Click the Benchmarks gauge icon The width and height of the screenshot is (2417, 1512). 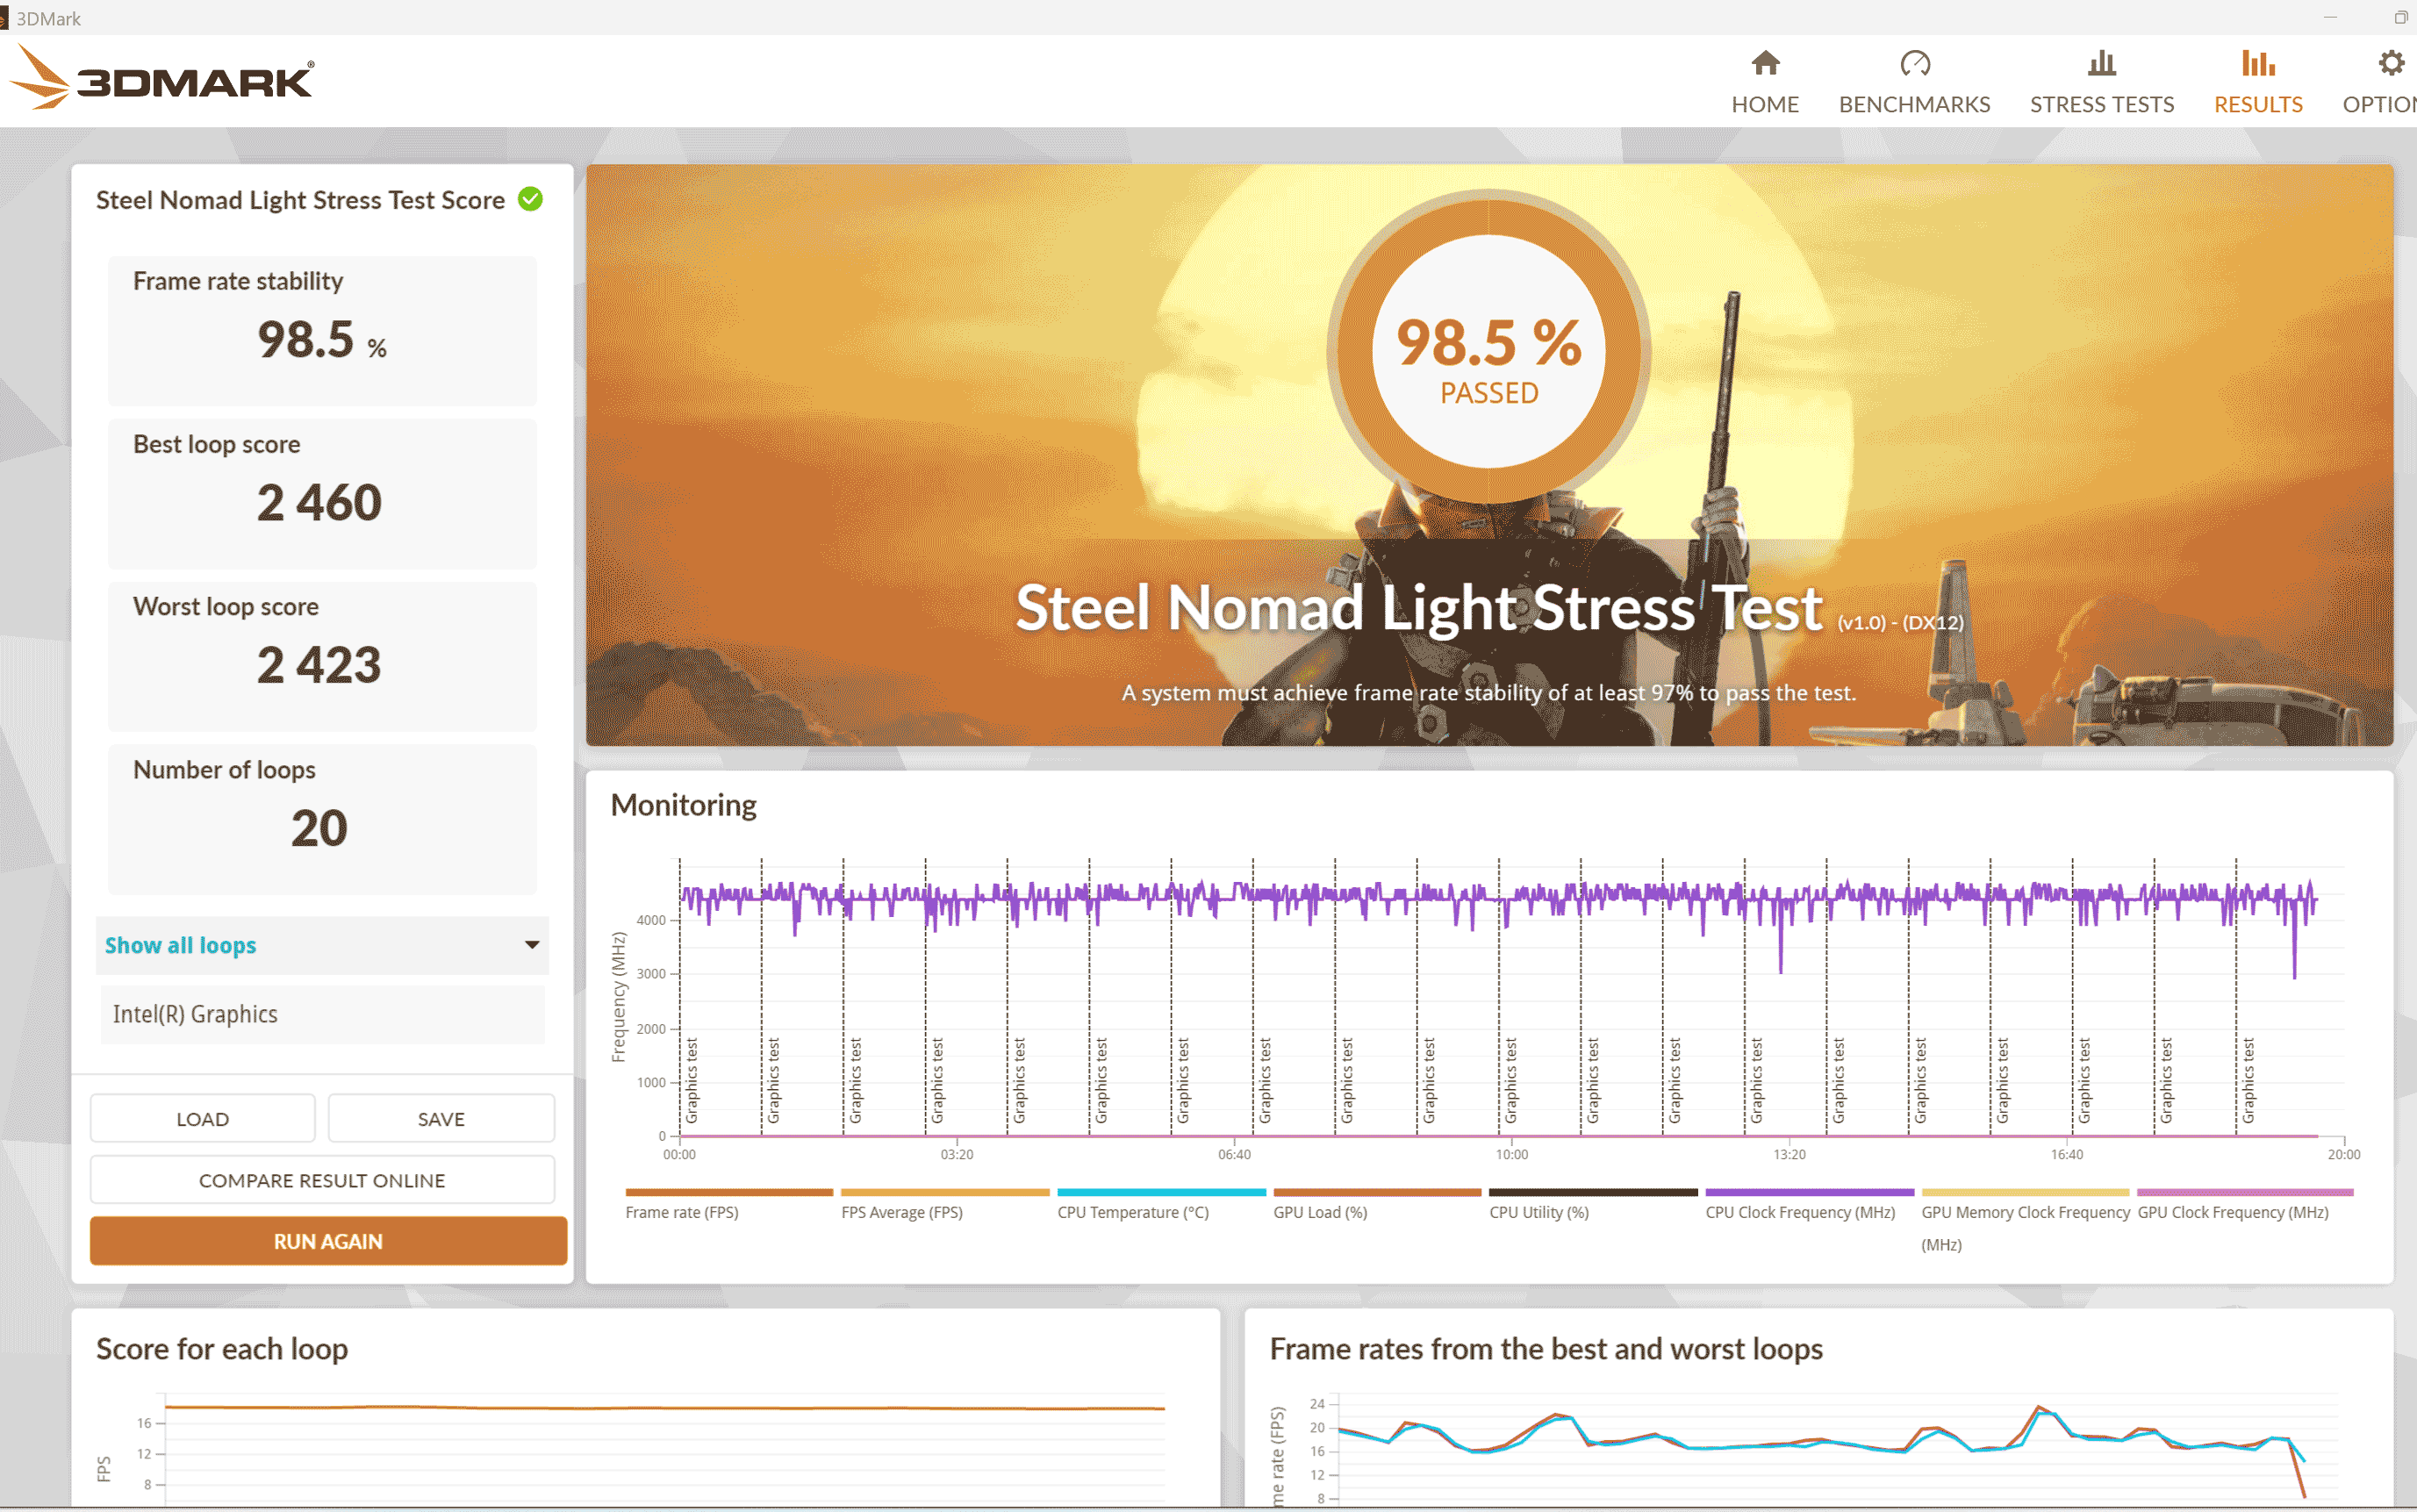coord(1914,64)
